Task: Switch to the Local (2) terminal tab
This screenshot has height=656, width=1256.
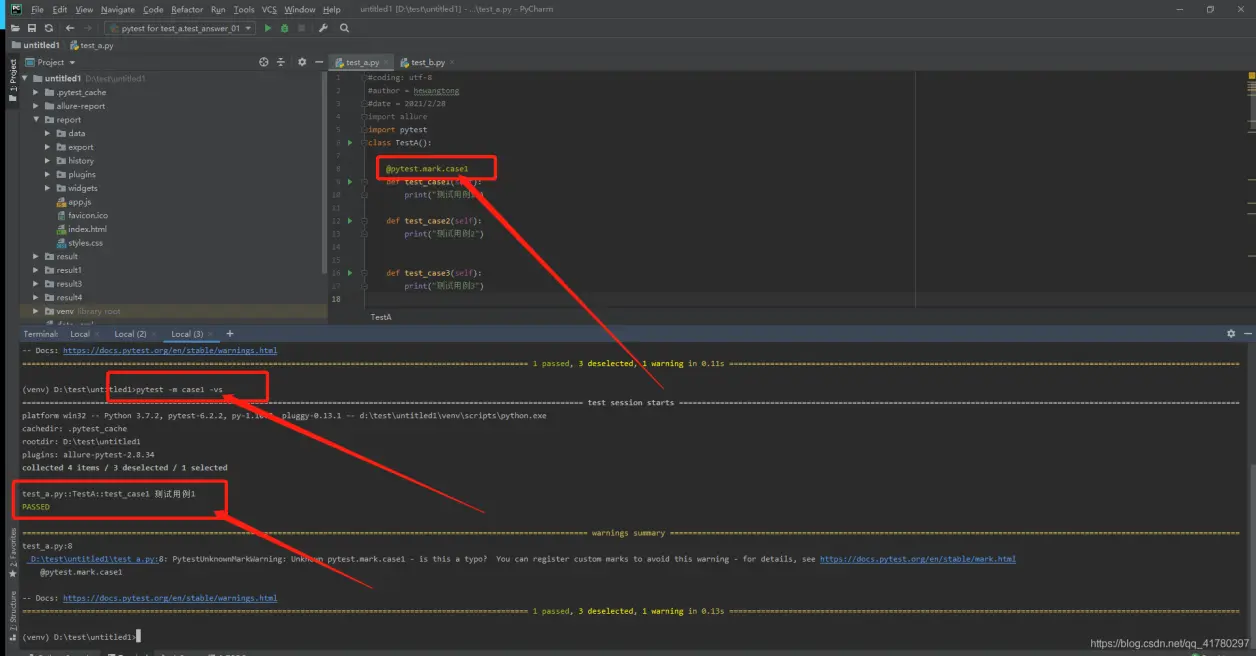Action: click(x=130, y=334)
